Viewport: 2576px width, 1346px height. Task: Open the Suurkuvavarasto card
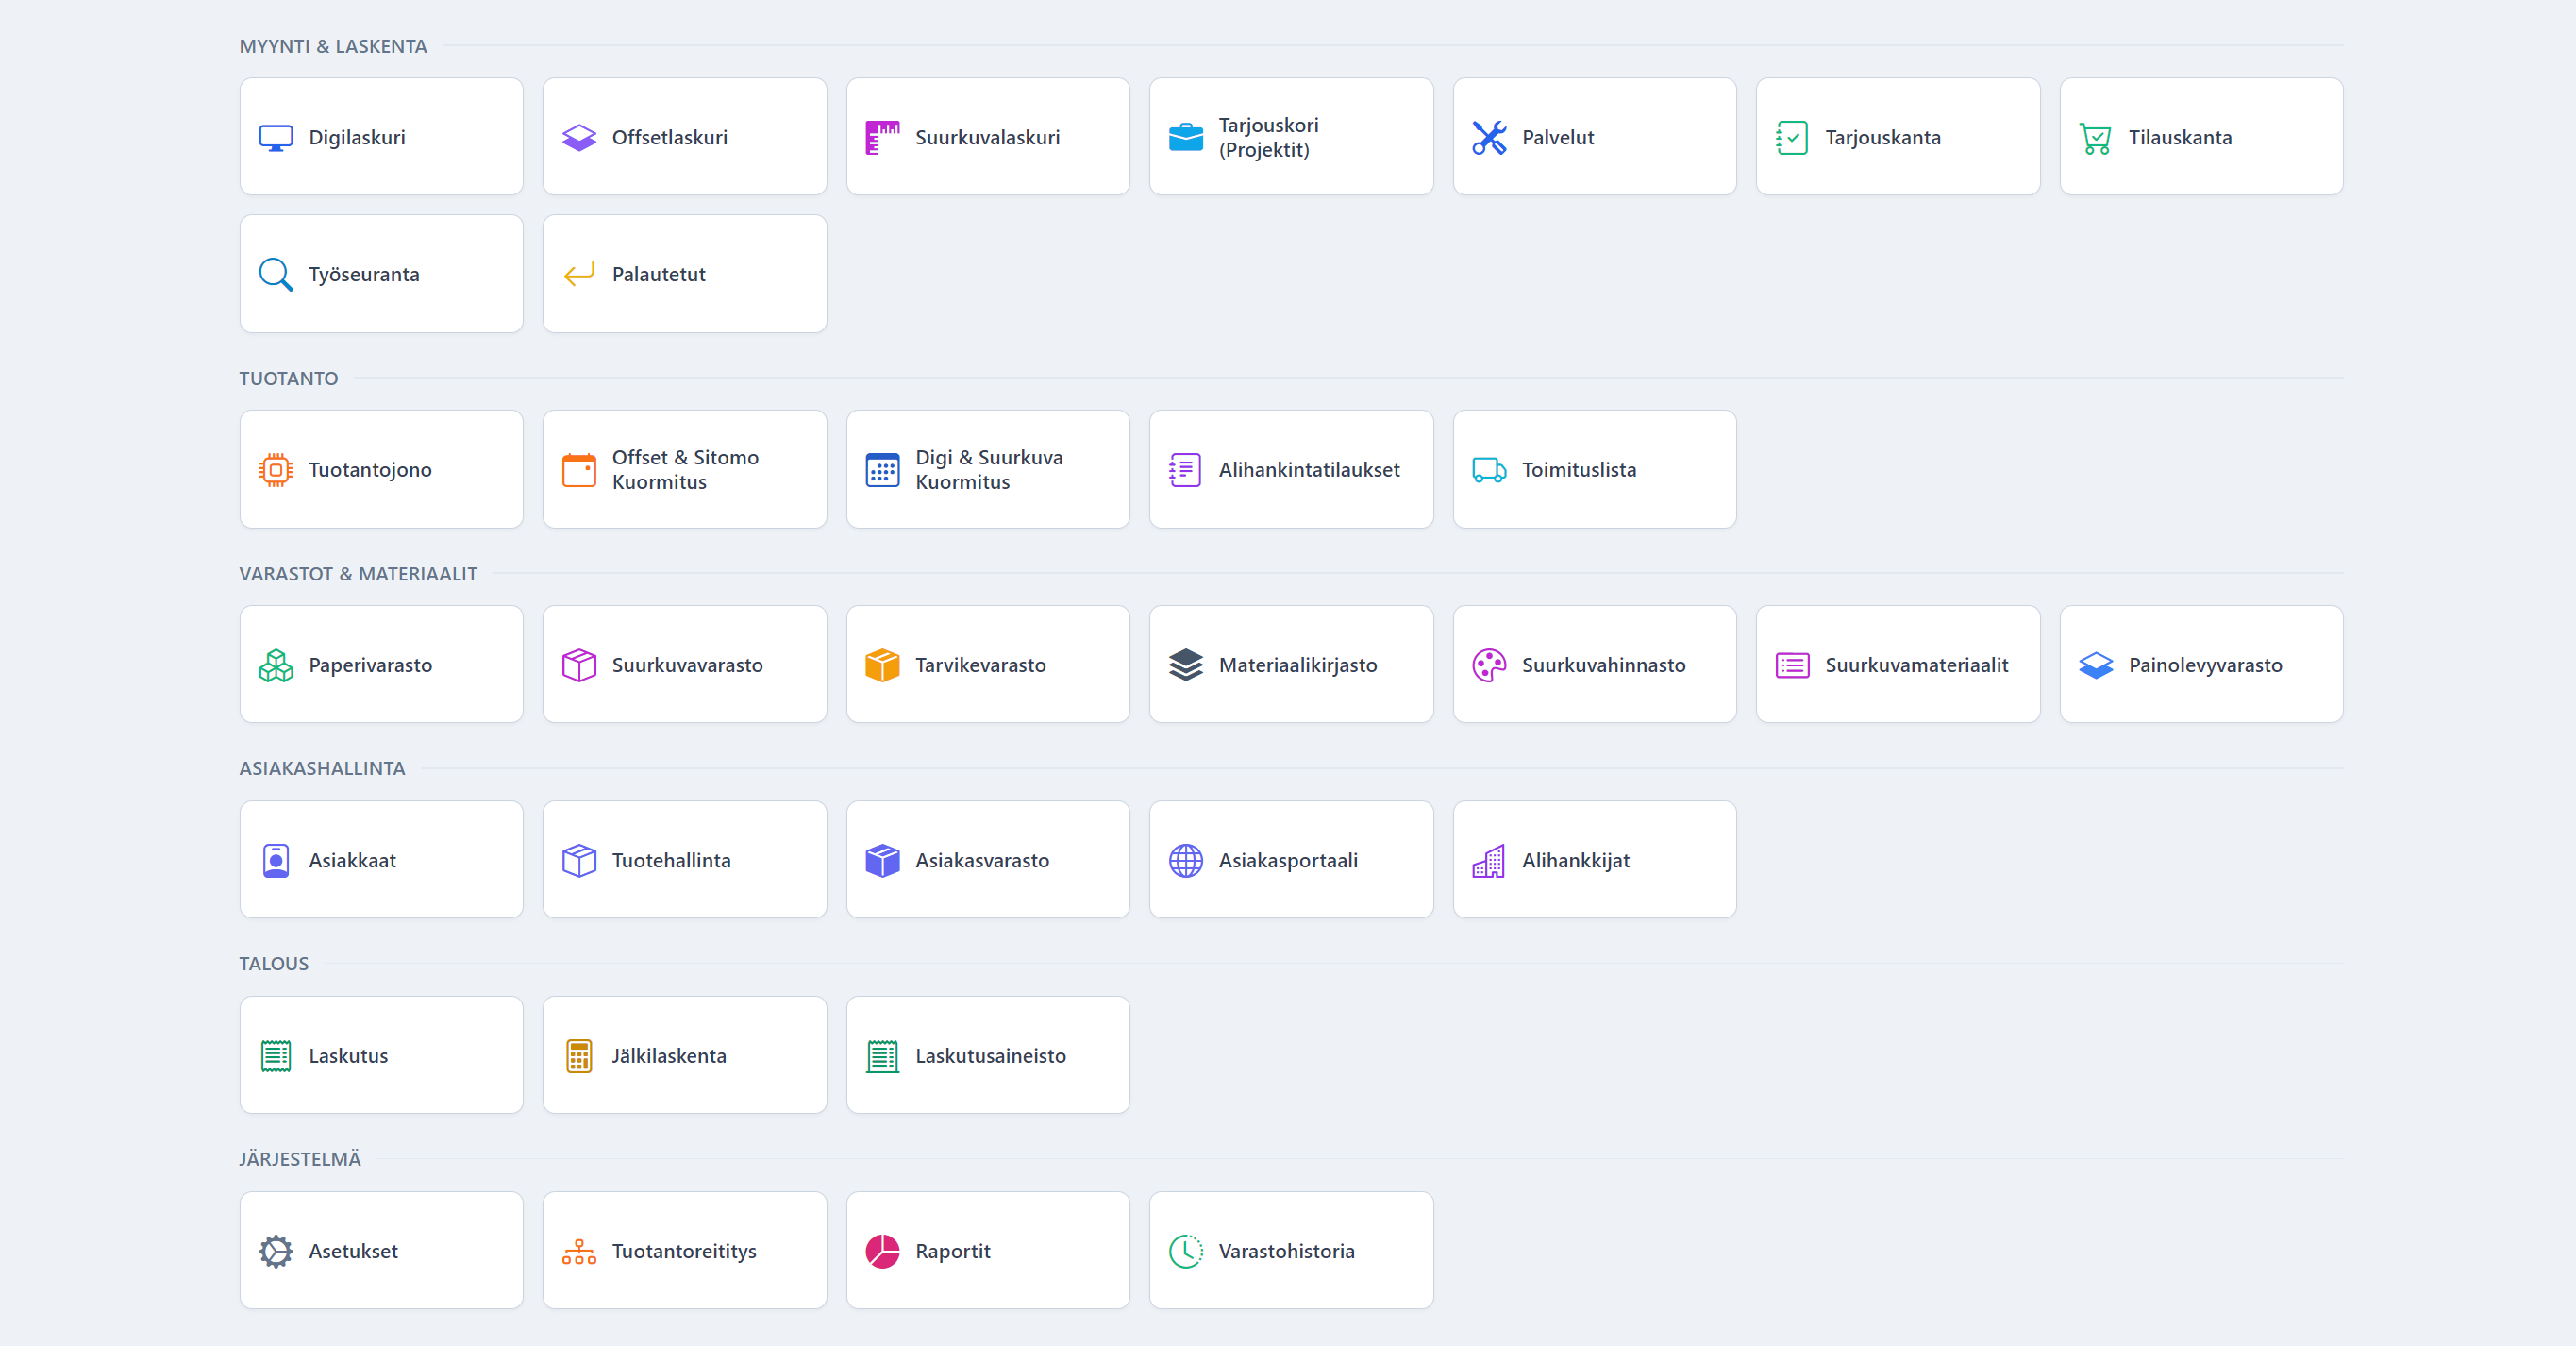pos(685,664)
